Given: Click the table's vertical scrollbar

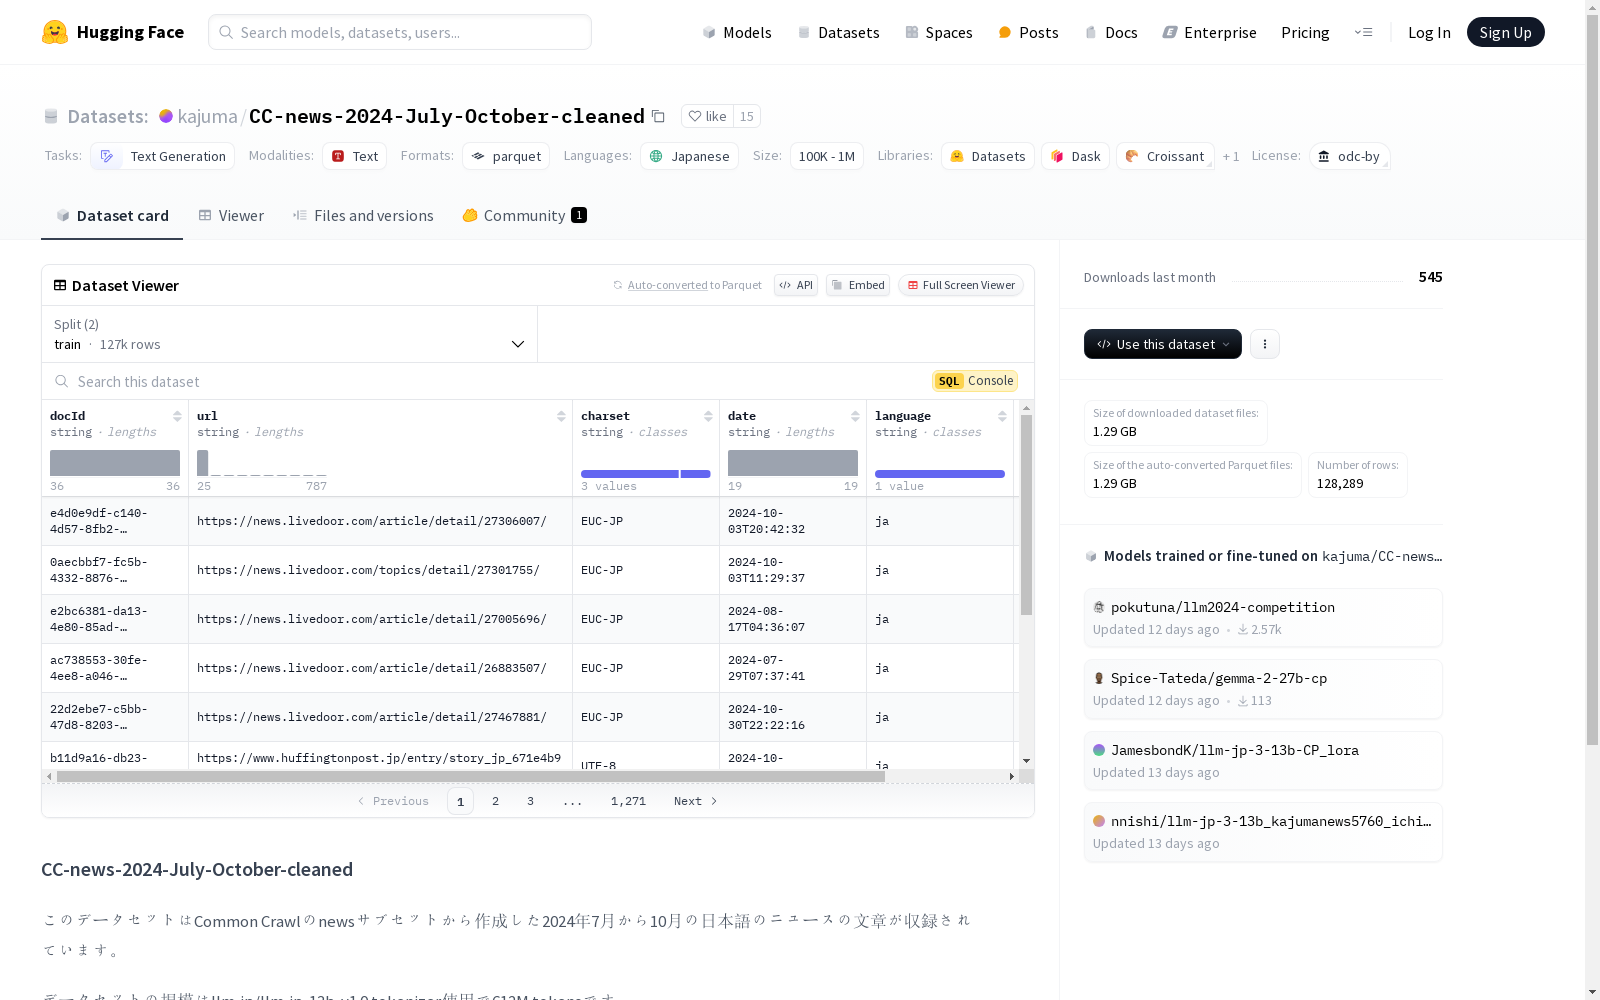Looking at the screenshot, I should click(1026, 515).
